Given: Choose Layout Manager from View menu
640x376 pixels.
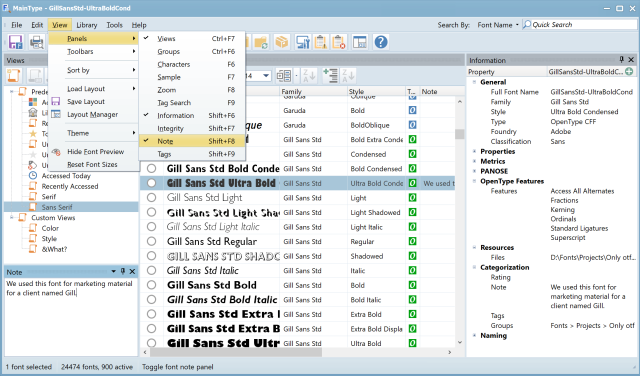Looking at the screenshot, I should (x=93, y=115).
